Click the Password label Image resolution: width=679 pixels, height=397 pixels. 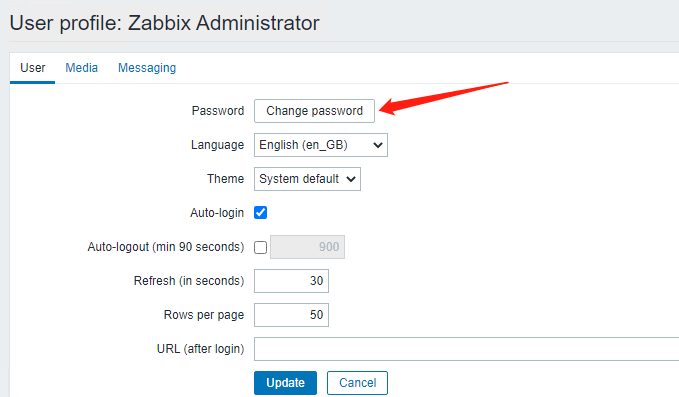218,111
